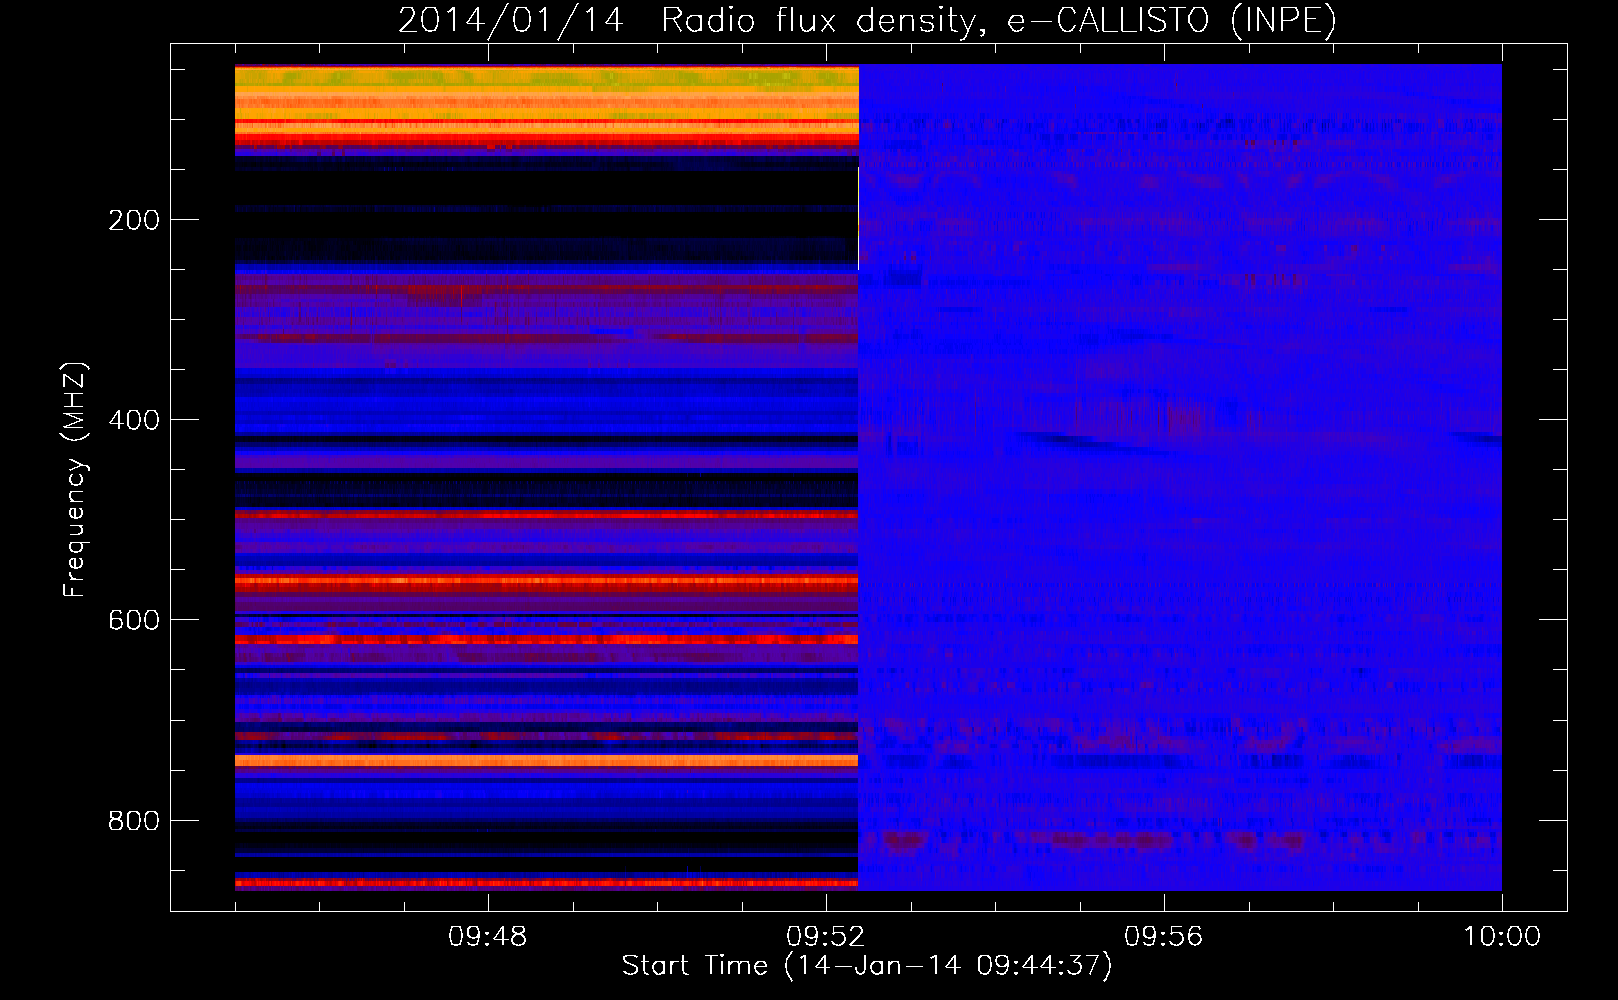Click the 'Frequency (MHZ)' axis label
The width and height of the screenshot is (1618, 1000).
coord(75,479)
